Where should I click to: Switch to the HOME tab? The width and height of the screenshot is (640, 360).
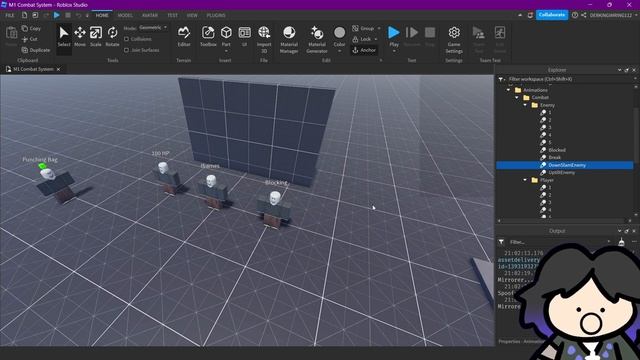[x=102, y=15]
